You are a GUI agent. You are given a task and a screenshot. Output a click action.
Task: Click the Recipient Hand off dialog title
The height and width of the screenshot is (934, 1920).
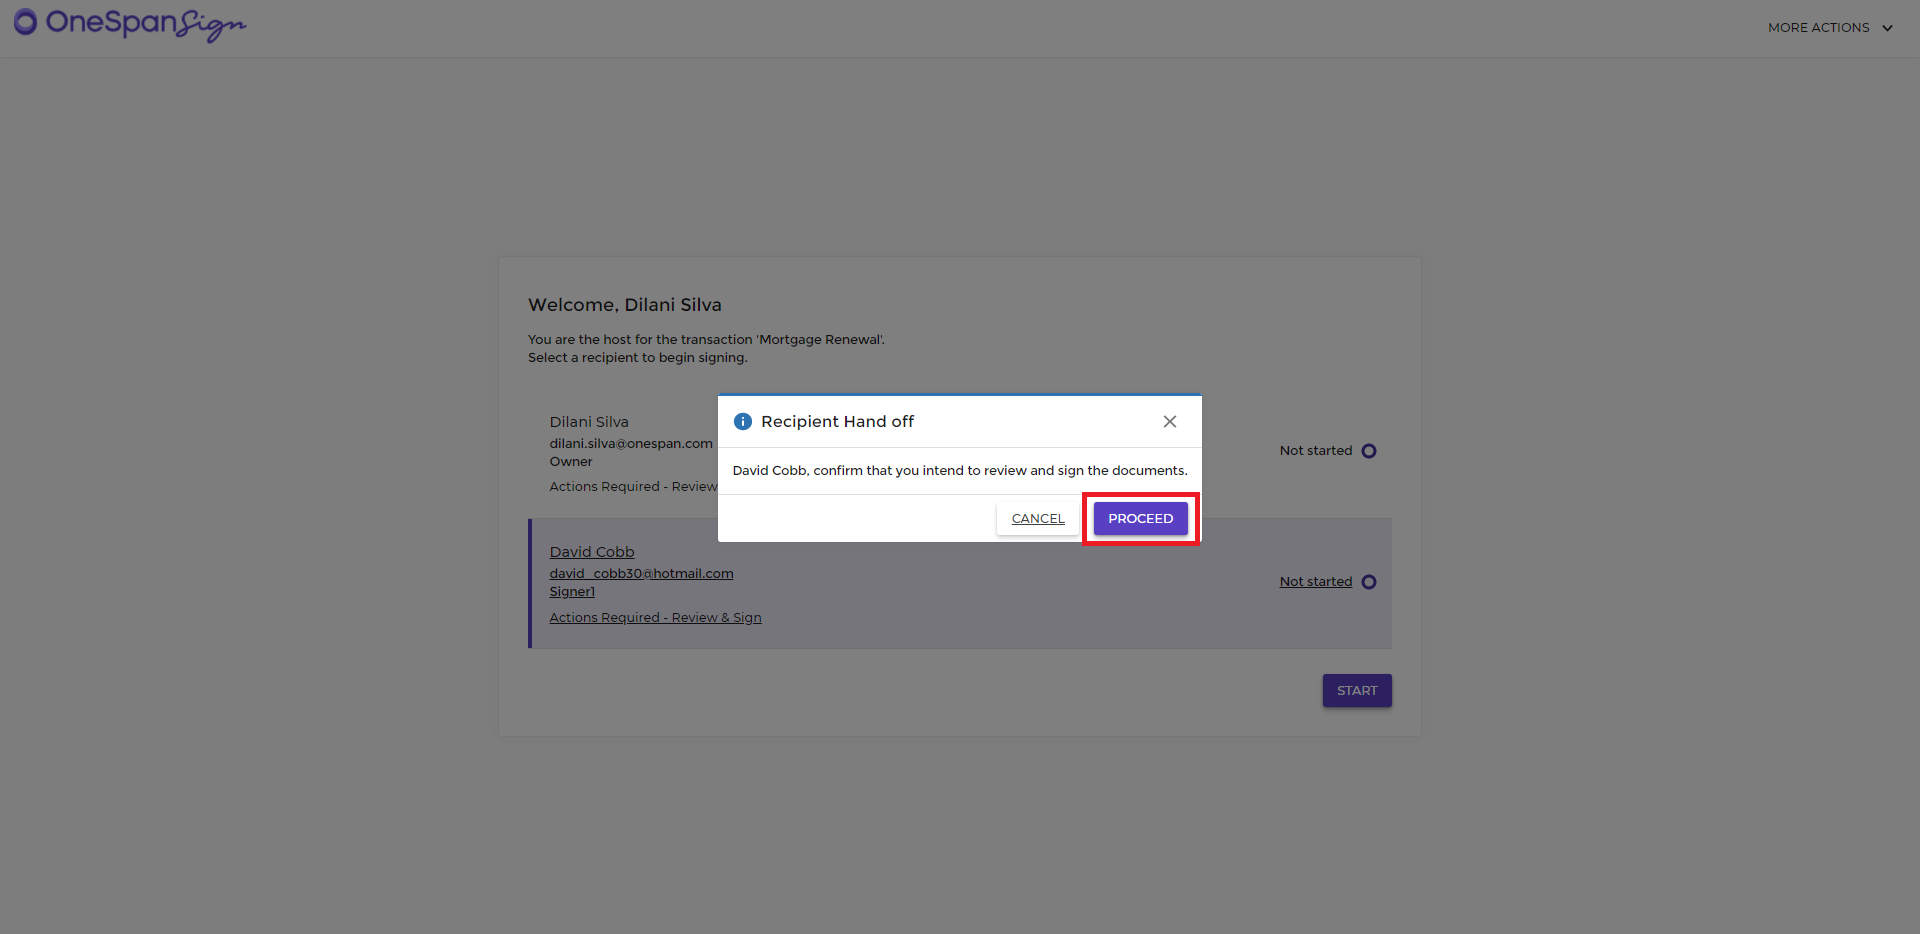click(837, 422)
